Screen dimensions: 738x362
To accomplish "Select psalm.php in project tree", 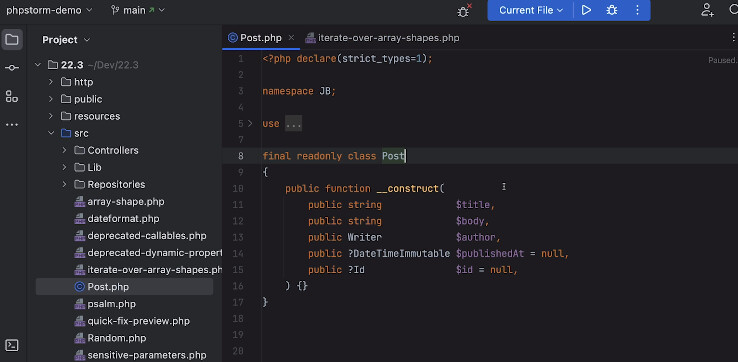I will click(x=112, y=304).
